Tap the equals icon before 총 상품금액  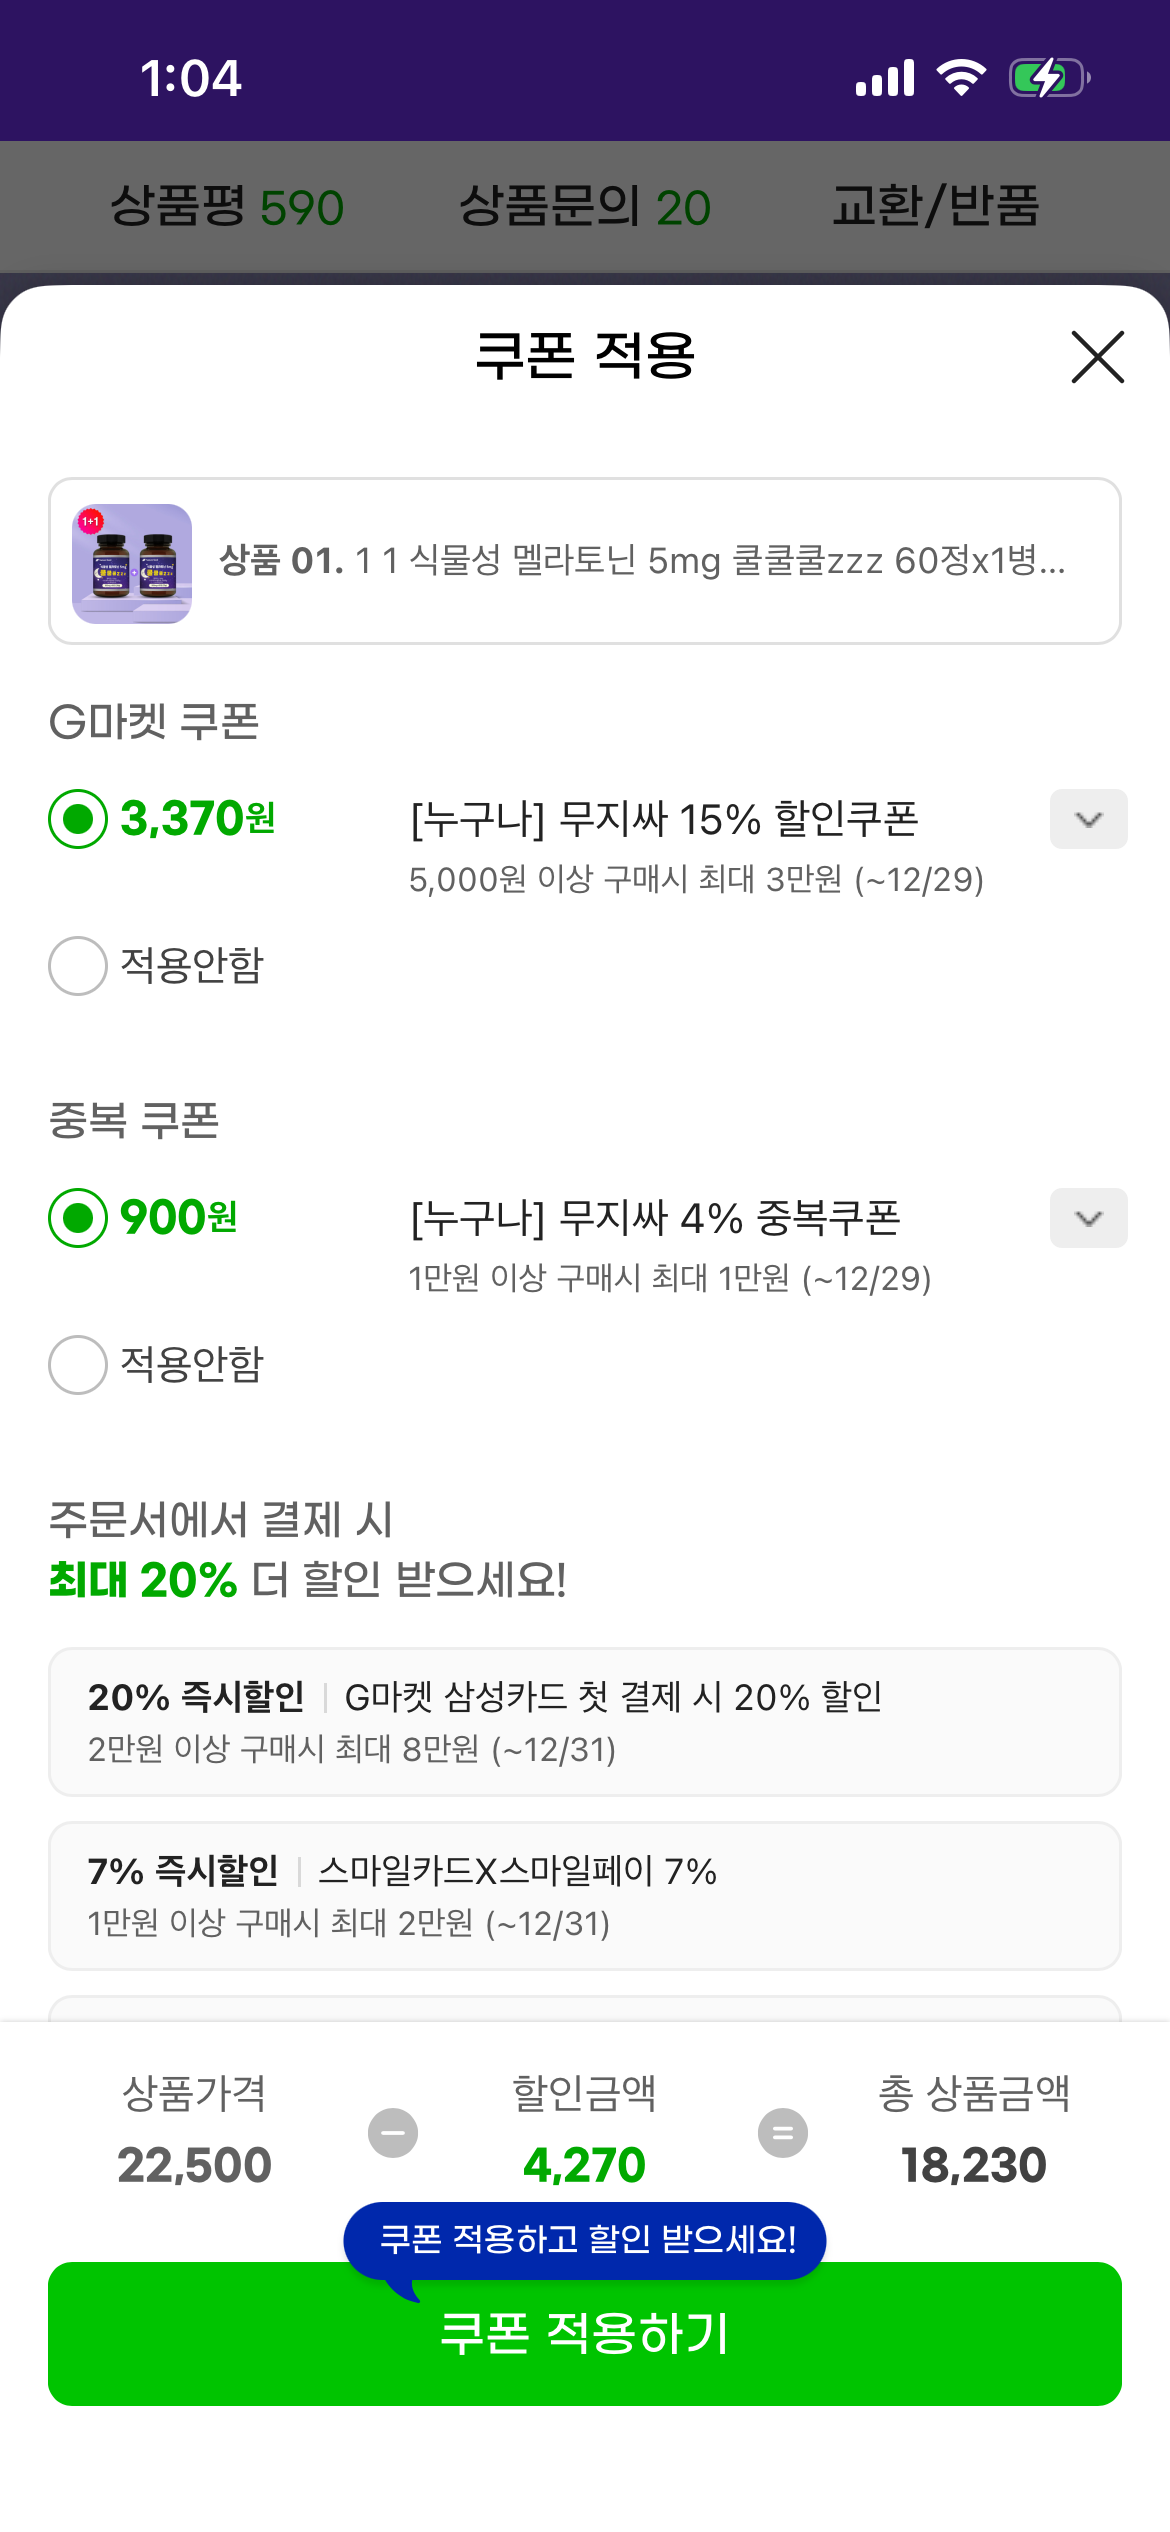pyautogui.click(x=783, y=2133)
